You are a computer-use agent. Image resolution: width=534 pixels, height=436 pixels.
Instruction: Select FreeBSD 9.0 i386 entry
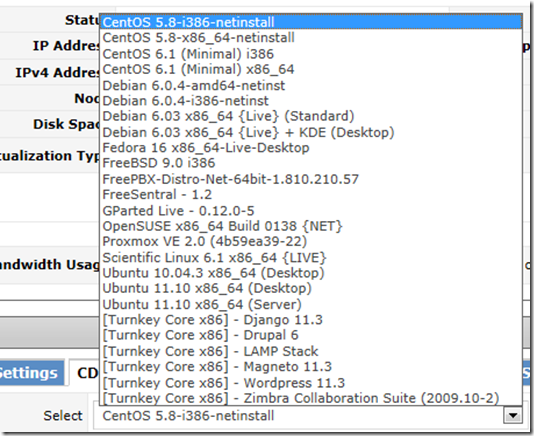(x=311, y=163)
